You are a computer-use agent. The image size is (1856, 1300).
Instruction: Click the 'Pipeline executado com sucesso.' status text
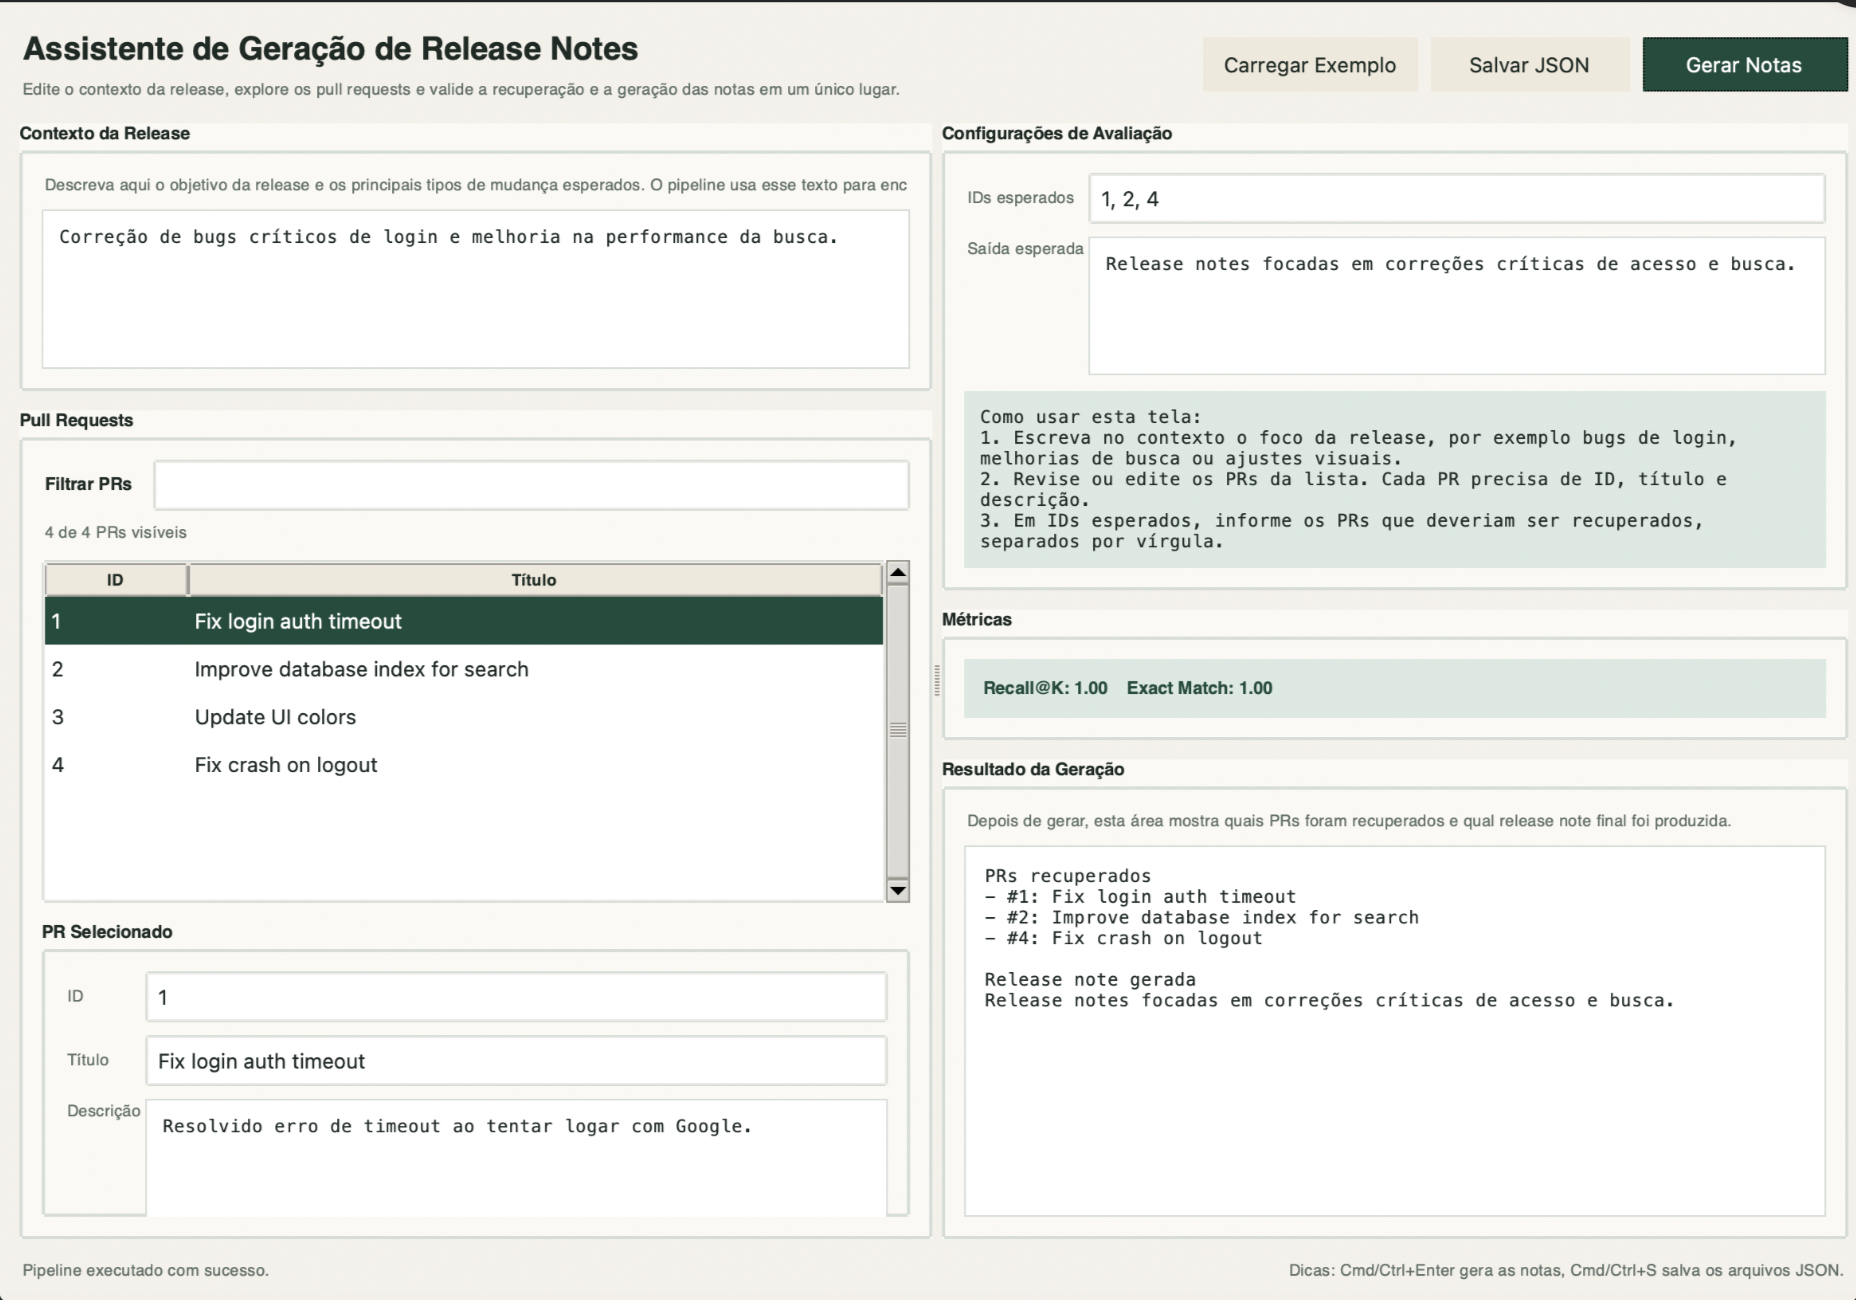pos(146,1270)
